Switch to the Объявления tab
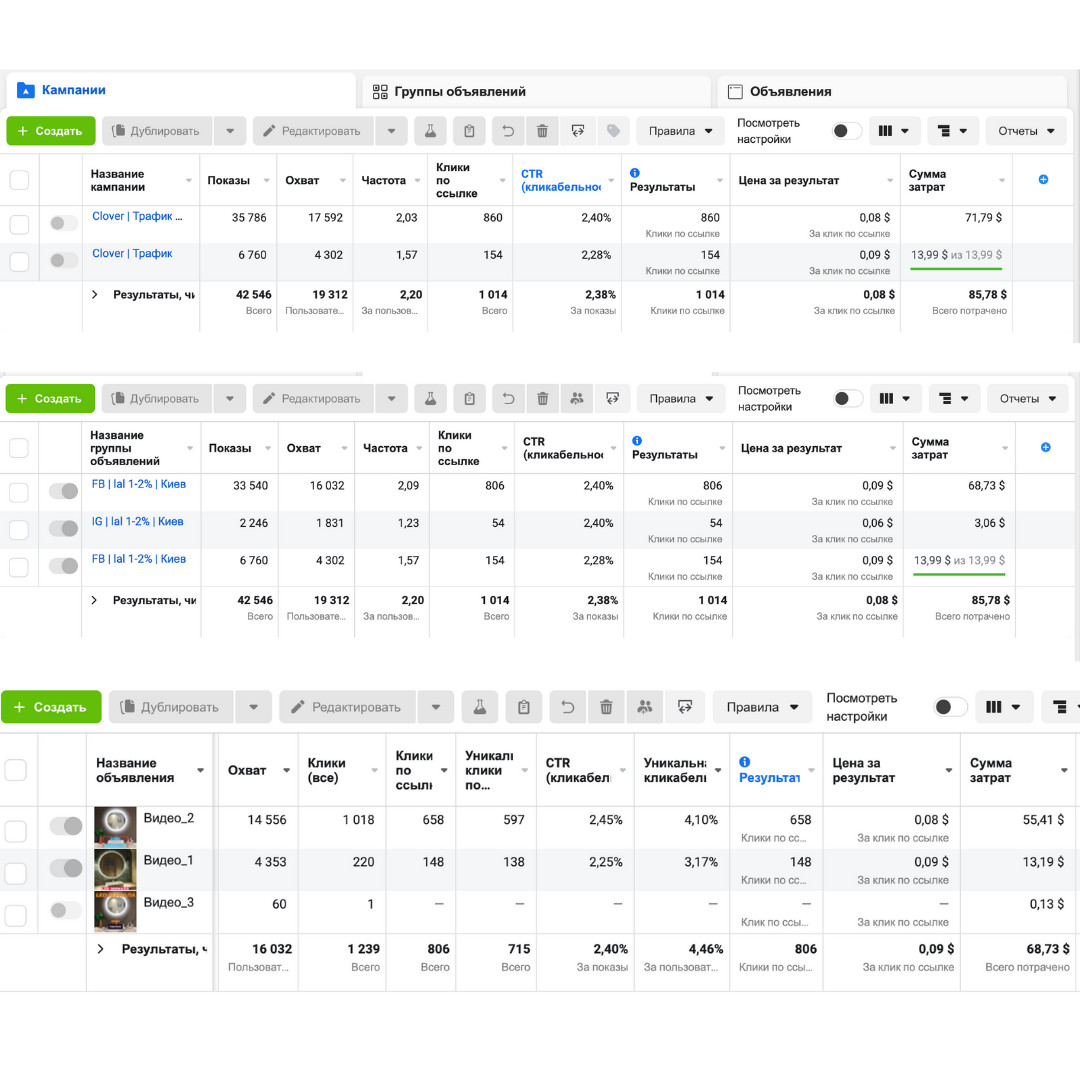Screen dimensions: 1080x1080 pyautogui.click(x=892, y=92)
